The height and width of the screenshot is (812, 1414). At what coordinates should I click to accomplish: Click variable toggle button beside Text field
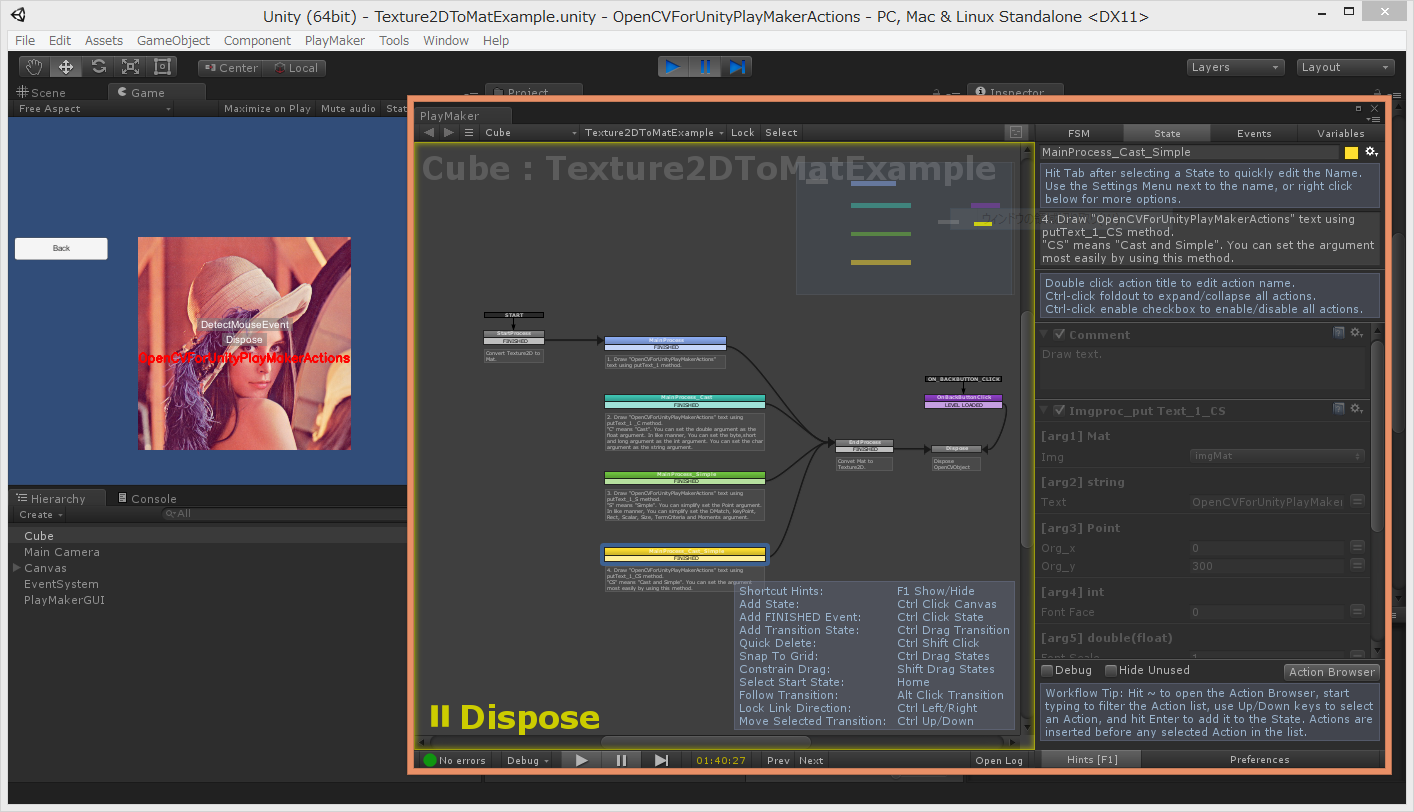click(x=1357, y=501)
